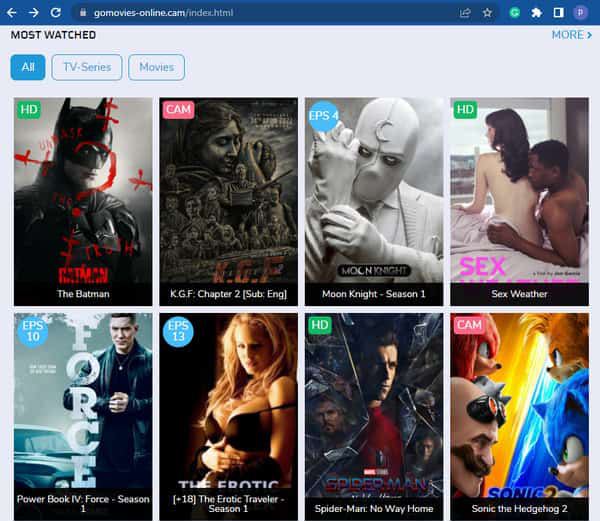Reload the page with refresh icon
Screen dimensions: 600x521
click(55, 13)
